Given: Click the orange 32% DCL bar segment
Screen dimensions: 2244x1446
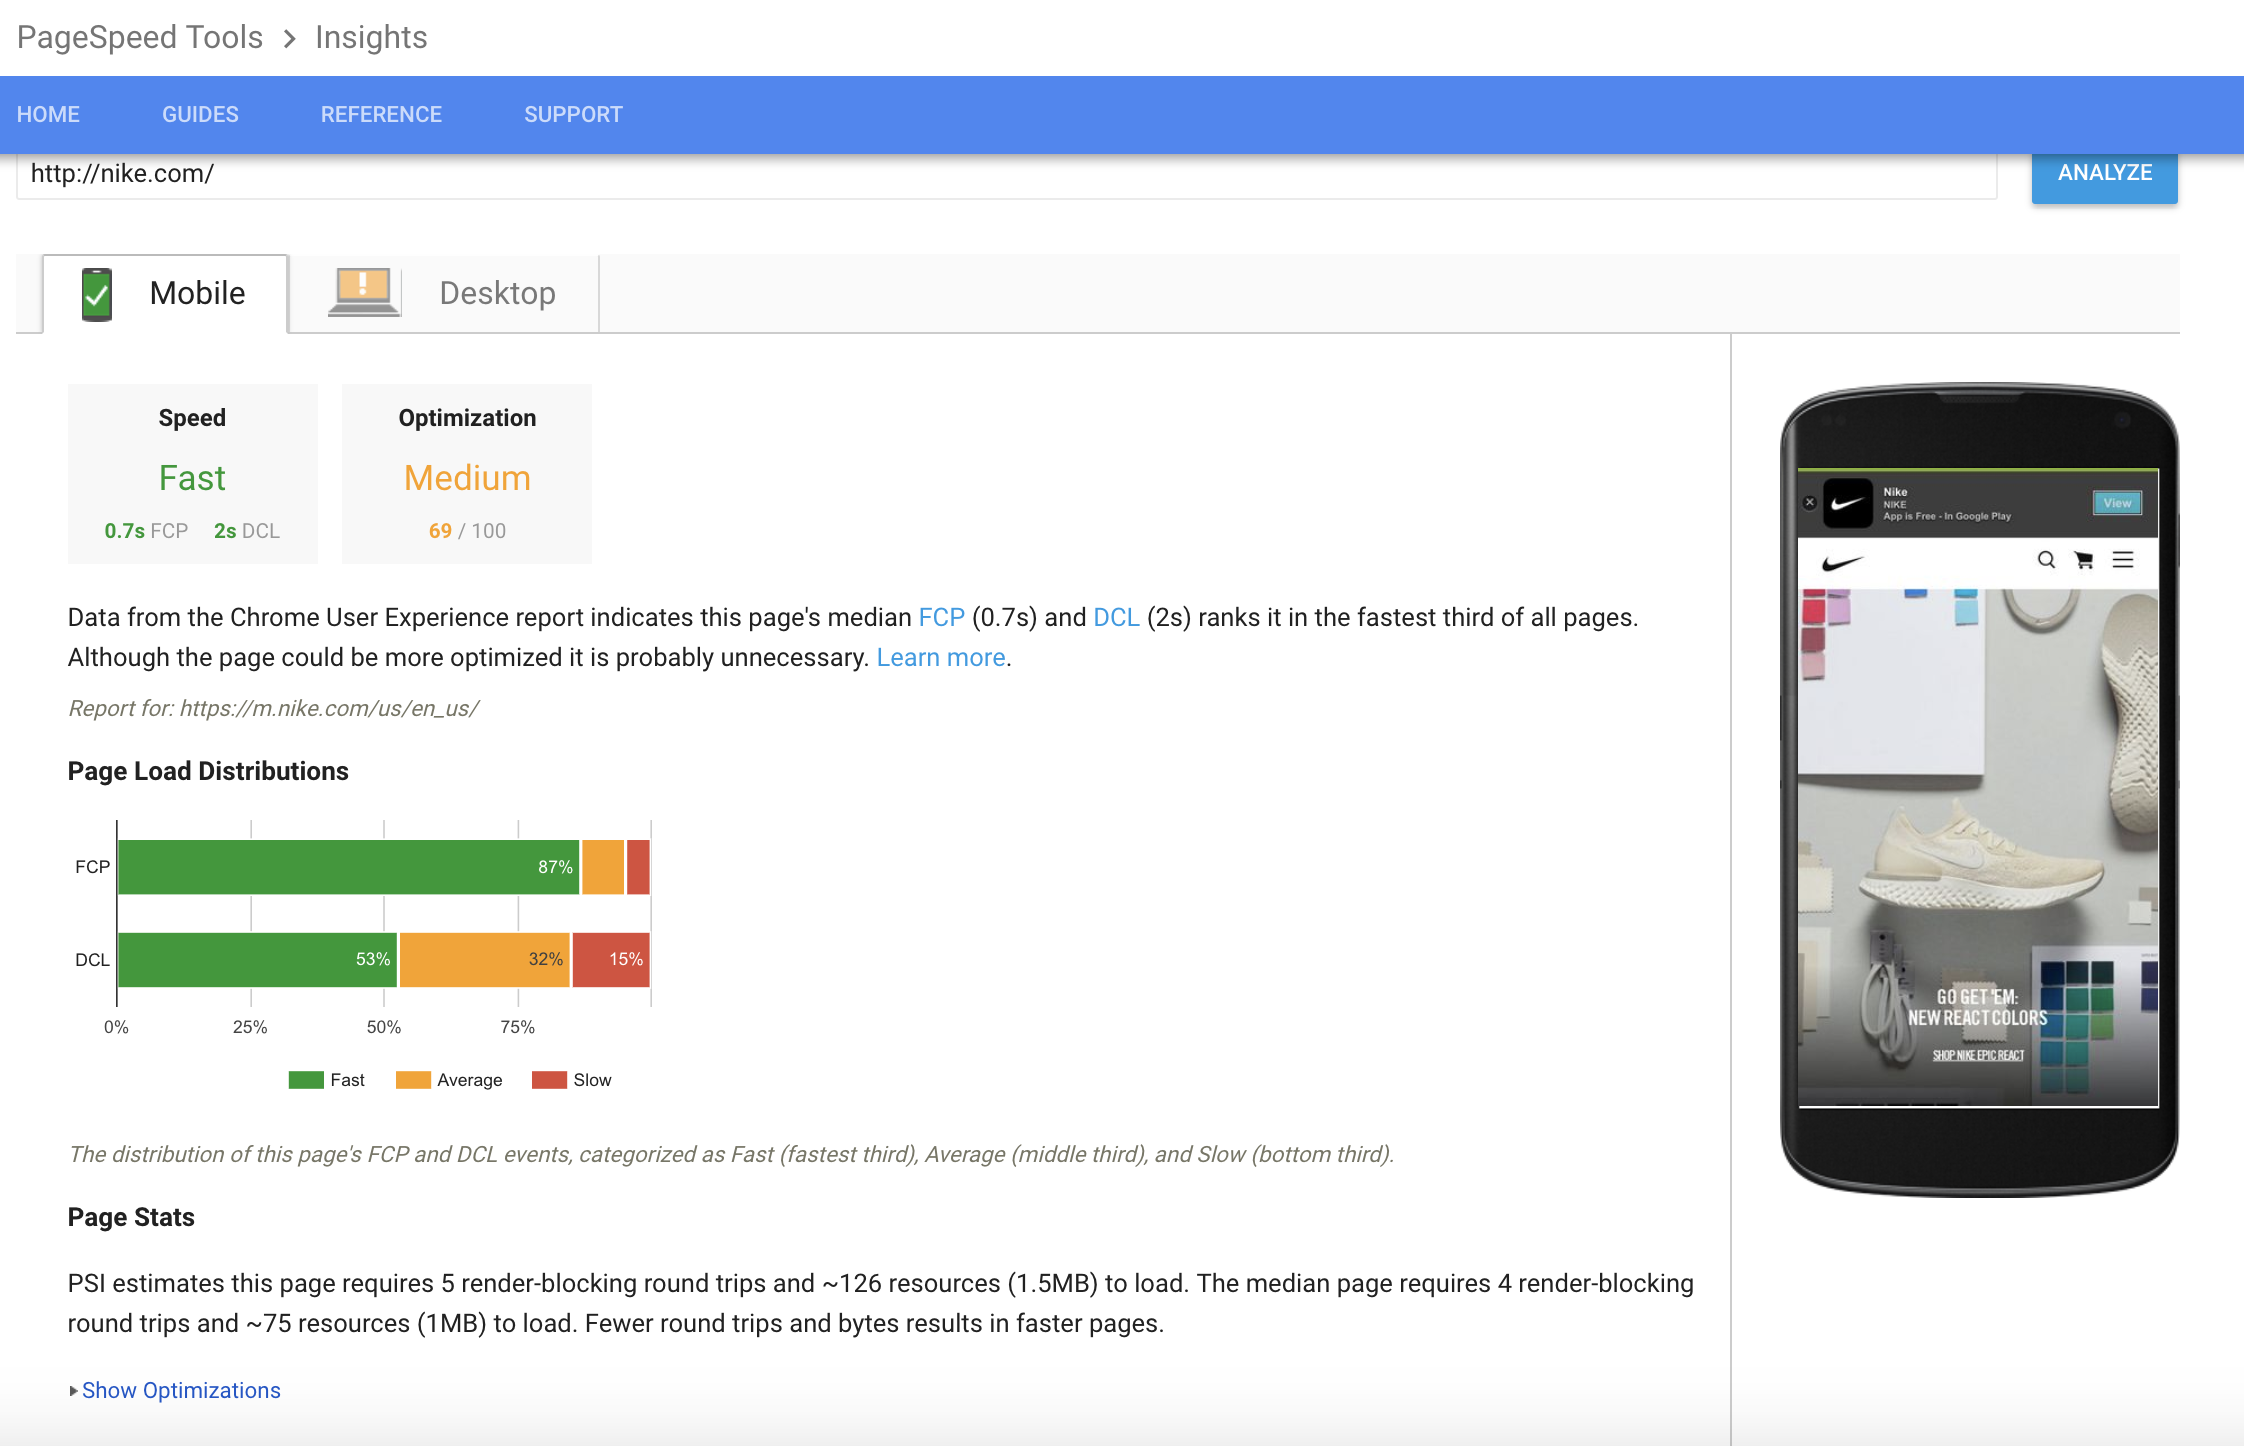Looking at the screenshot, I should click(484, 959).
